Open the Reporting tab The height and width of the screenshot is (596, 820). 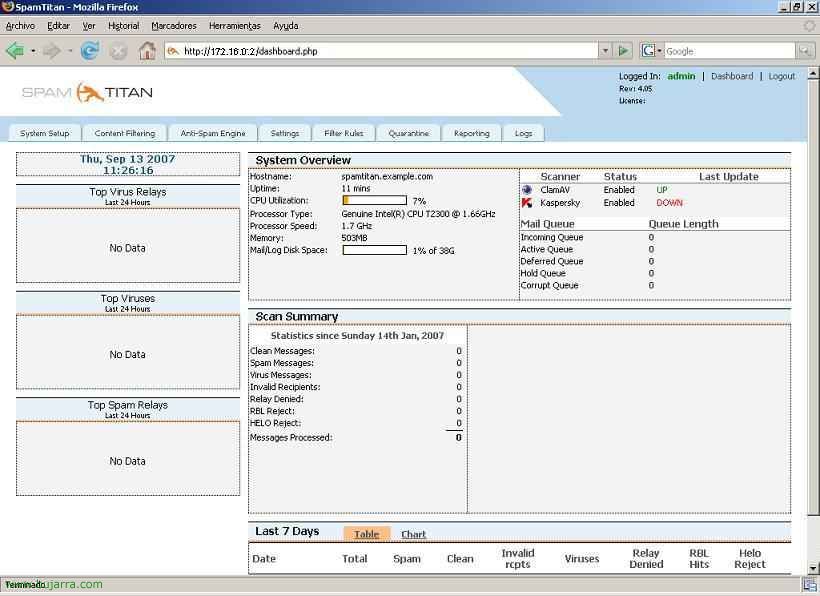point(472,133)
